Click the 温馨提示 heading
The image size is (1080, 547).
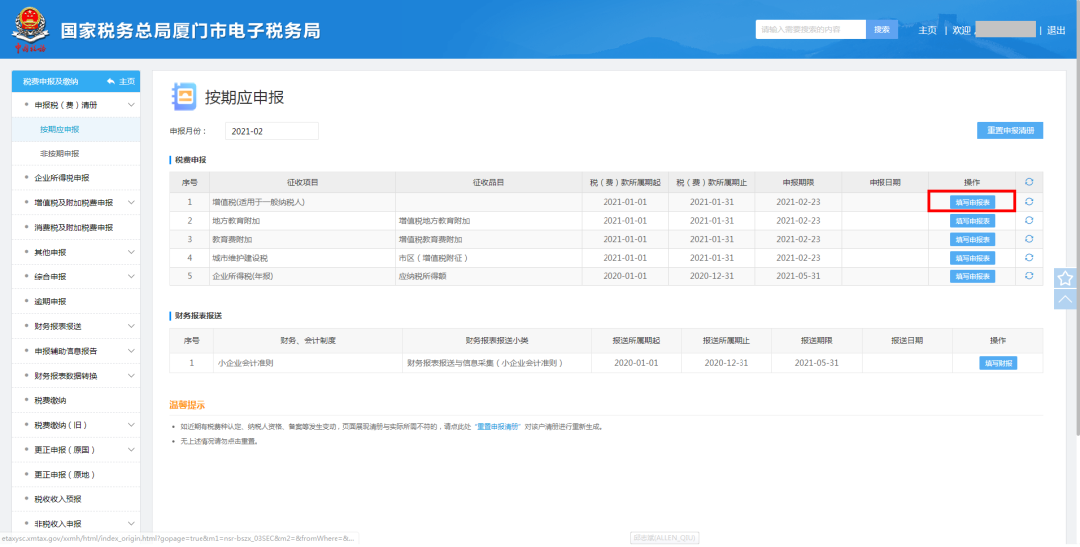pyautogui.click(x=187, y=405)
